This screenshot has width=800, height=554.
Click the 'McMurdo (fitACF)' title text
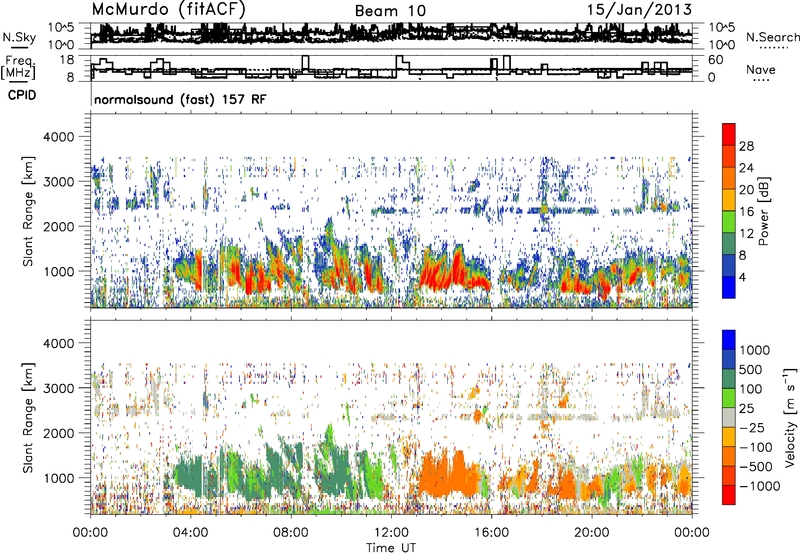169,10
